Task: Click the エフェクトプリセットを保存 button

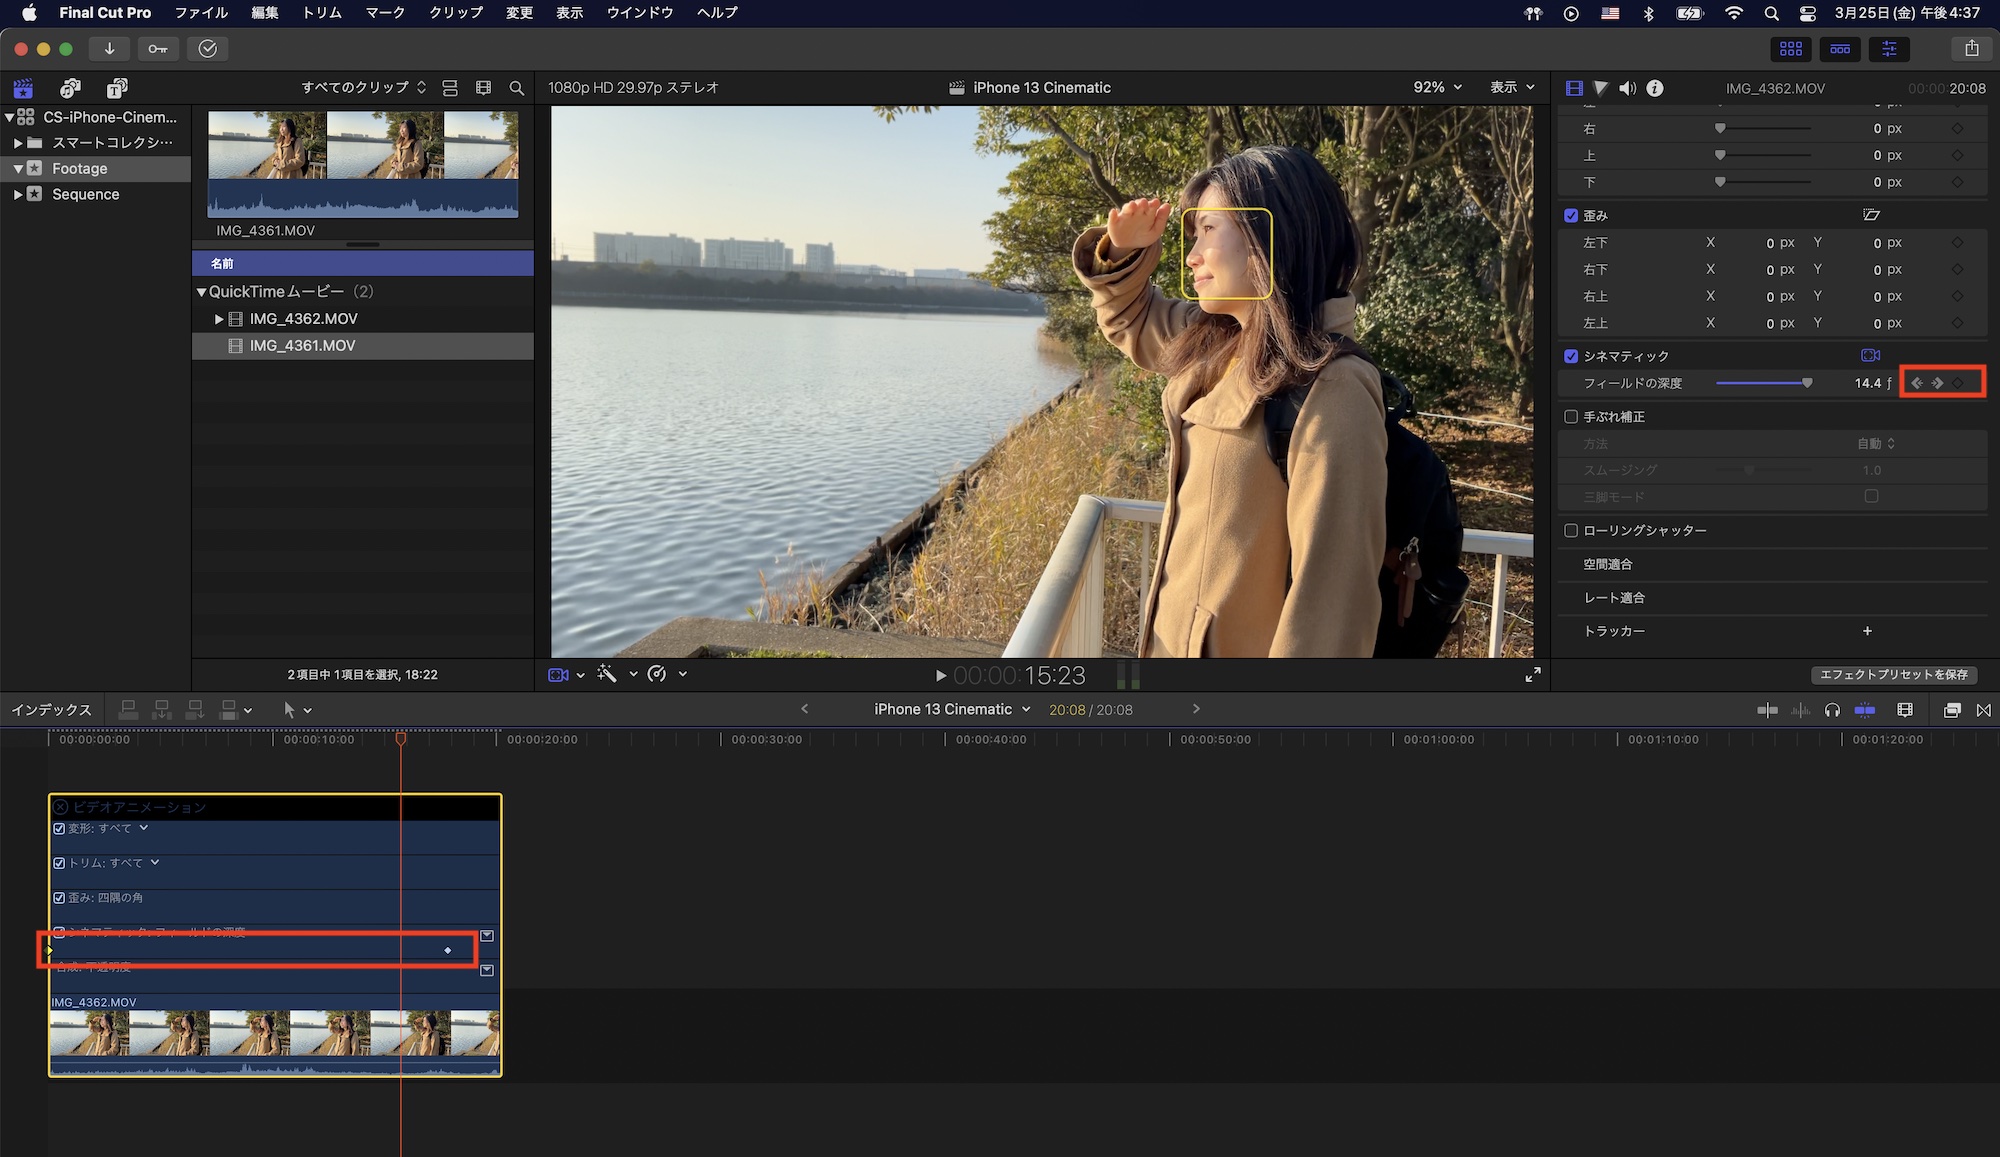Action: tap(1893, 675)
